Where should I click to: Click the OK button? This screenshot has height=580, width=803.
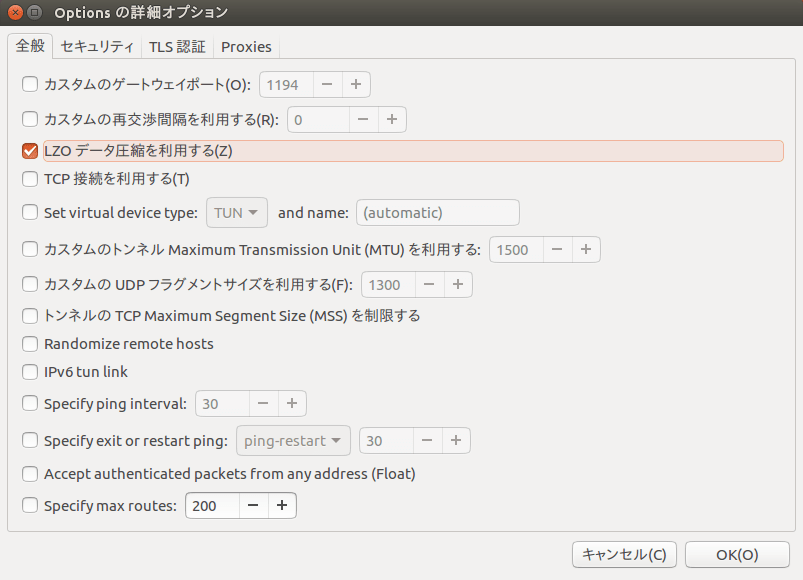tap(737, 554)
